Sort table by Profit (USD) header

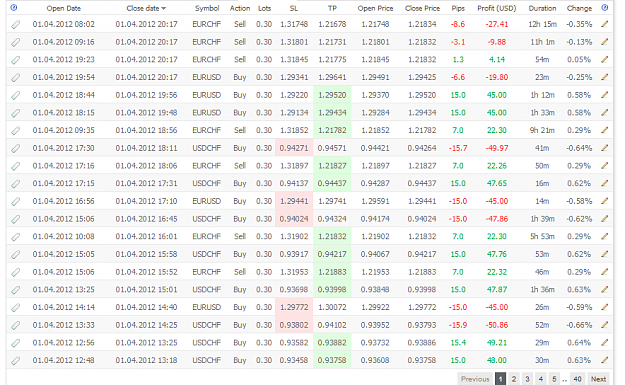(497, 8)
